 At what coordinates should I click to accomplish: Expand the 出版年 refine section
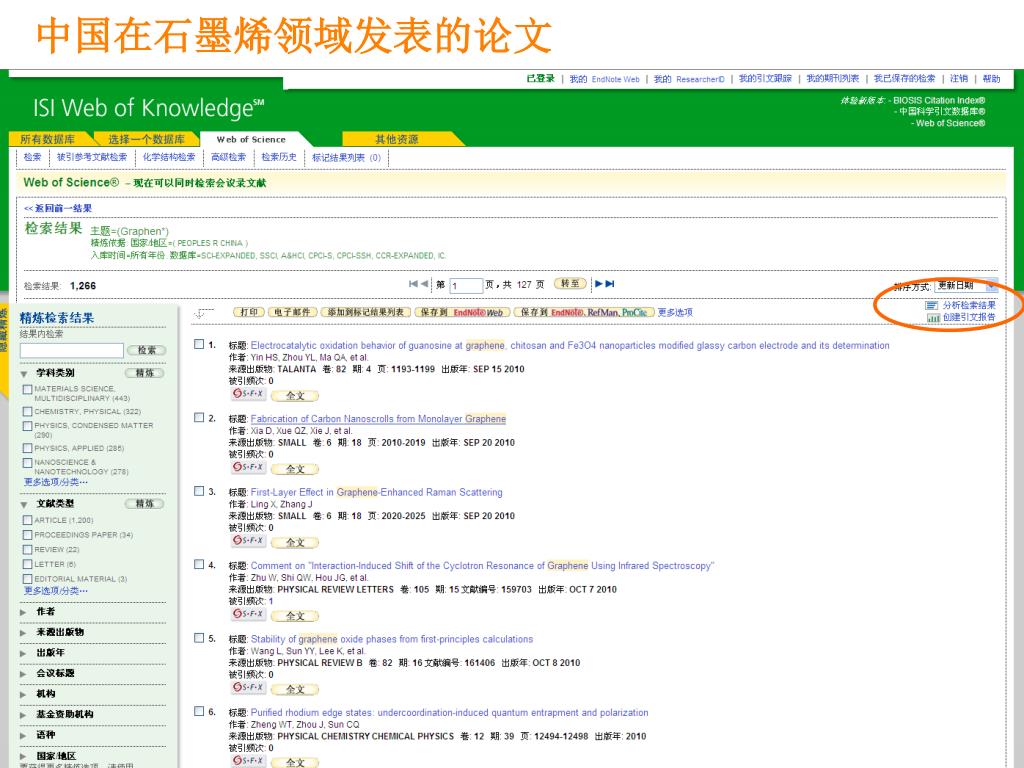click(x=24, y=653)
